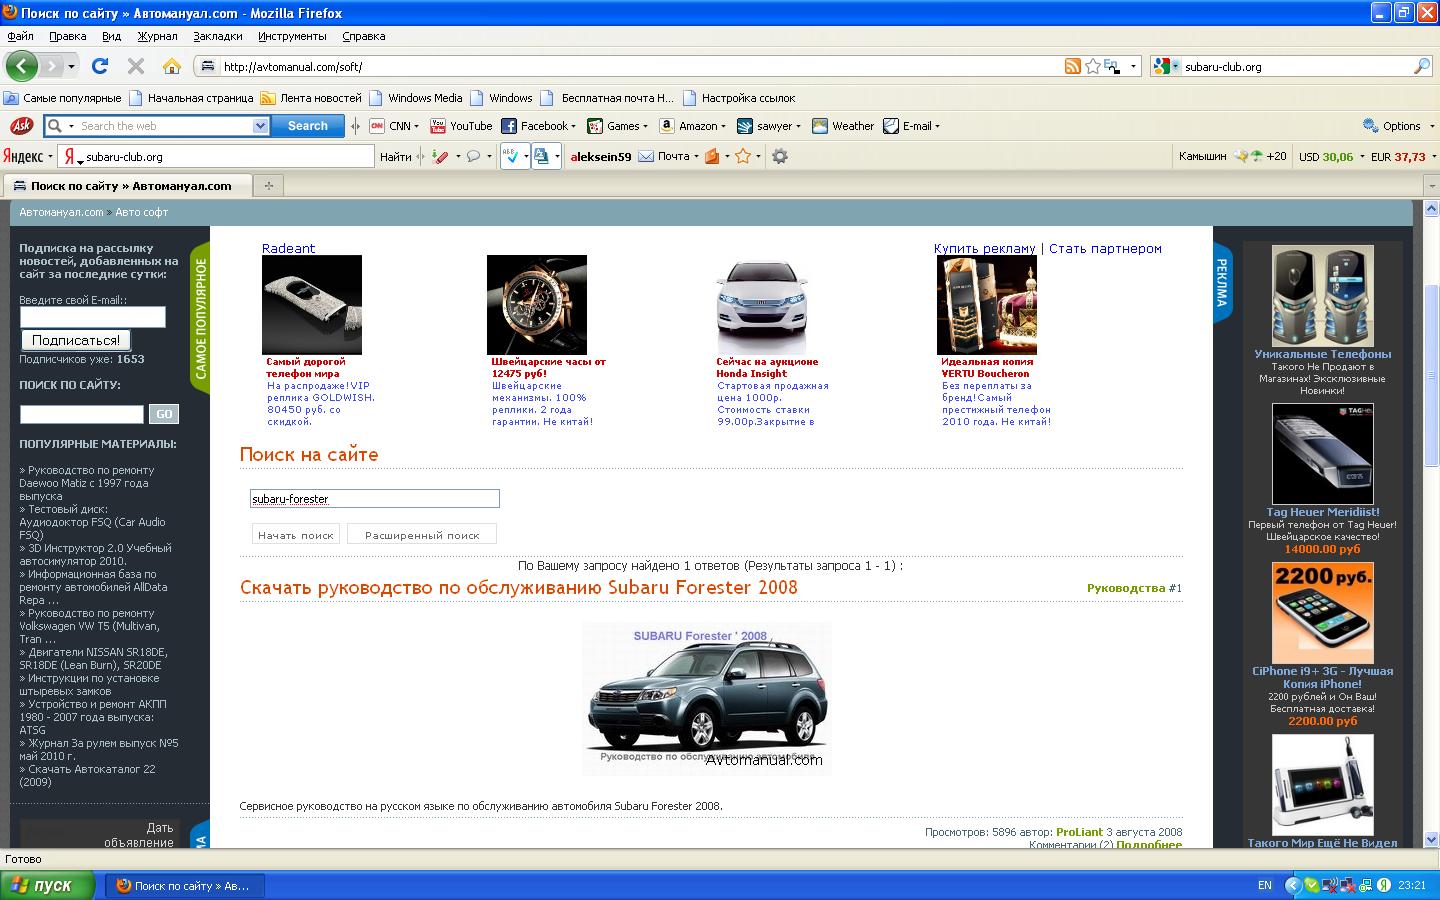
Task: Click the subaru-forester search query field
Action: [375, 499]
